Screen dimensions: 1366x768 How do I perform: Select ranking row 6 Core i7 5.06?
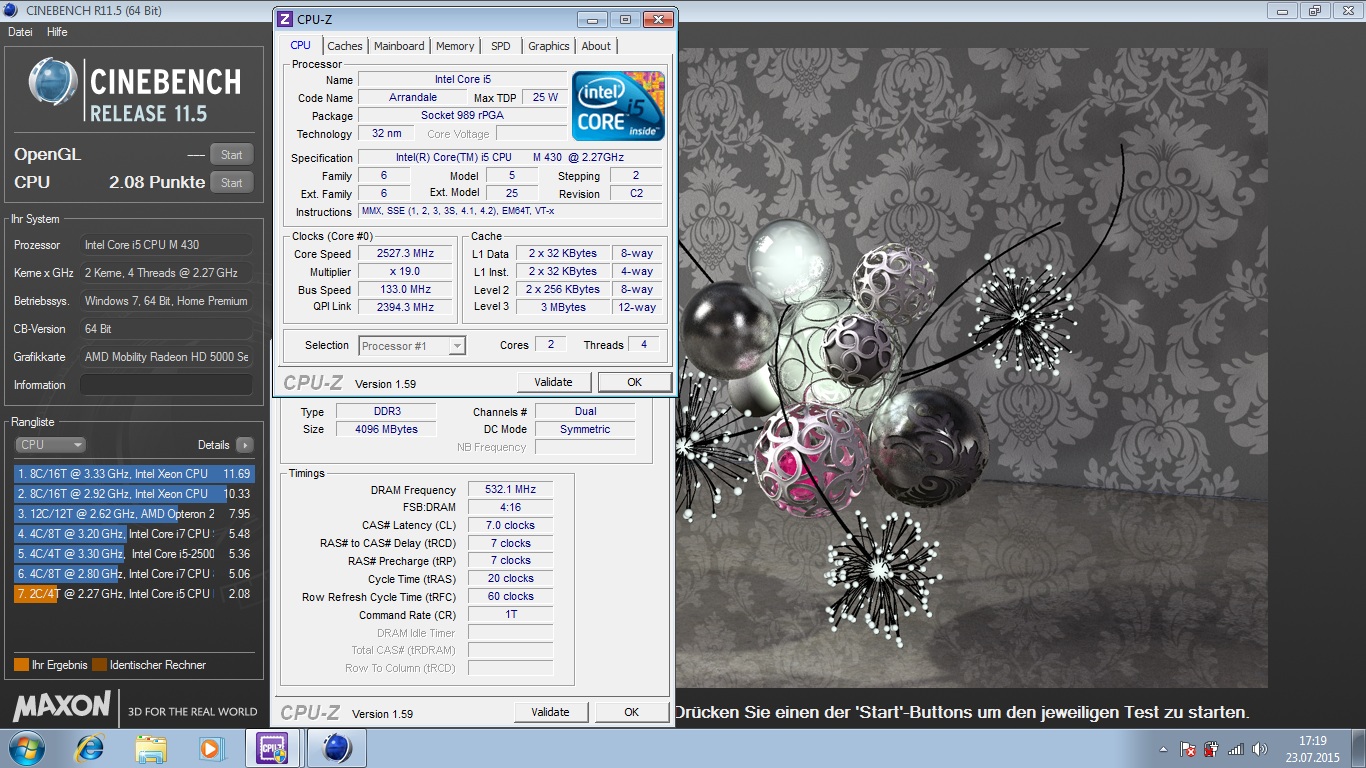coord(134,574)
